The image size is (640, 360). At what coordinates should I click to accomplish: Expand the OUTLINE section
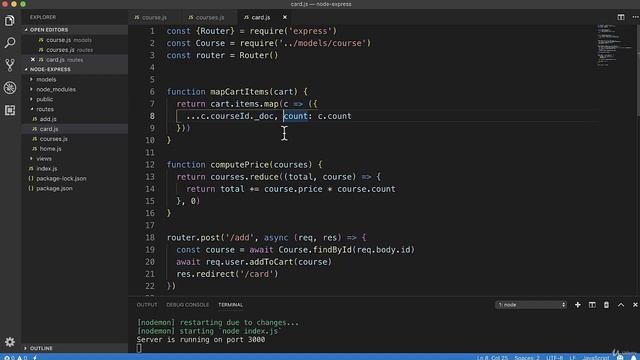41,348
